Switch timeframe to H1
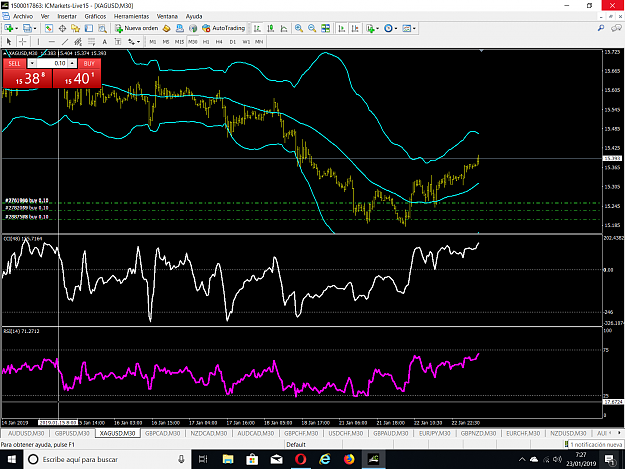Image resolution: width=625 pixels, height=469 pixels. click(x=206, y=41)
